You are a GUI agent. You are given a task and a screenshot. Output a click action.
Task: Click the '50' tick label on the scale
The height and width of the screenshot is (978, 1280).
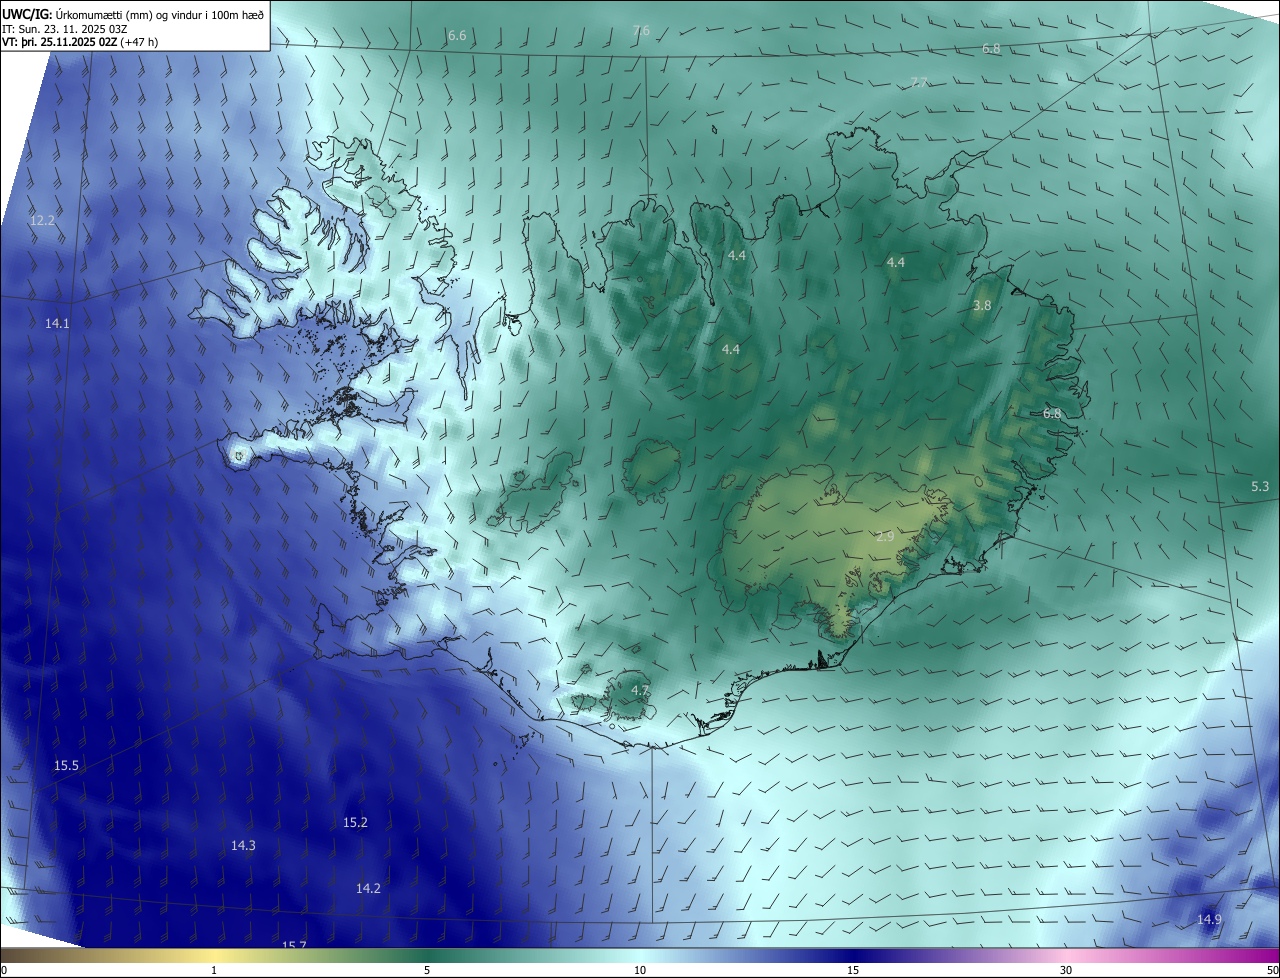(x=1272, y=970)
